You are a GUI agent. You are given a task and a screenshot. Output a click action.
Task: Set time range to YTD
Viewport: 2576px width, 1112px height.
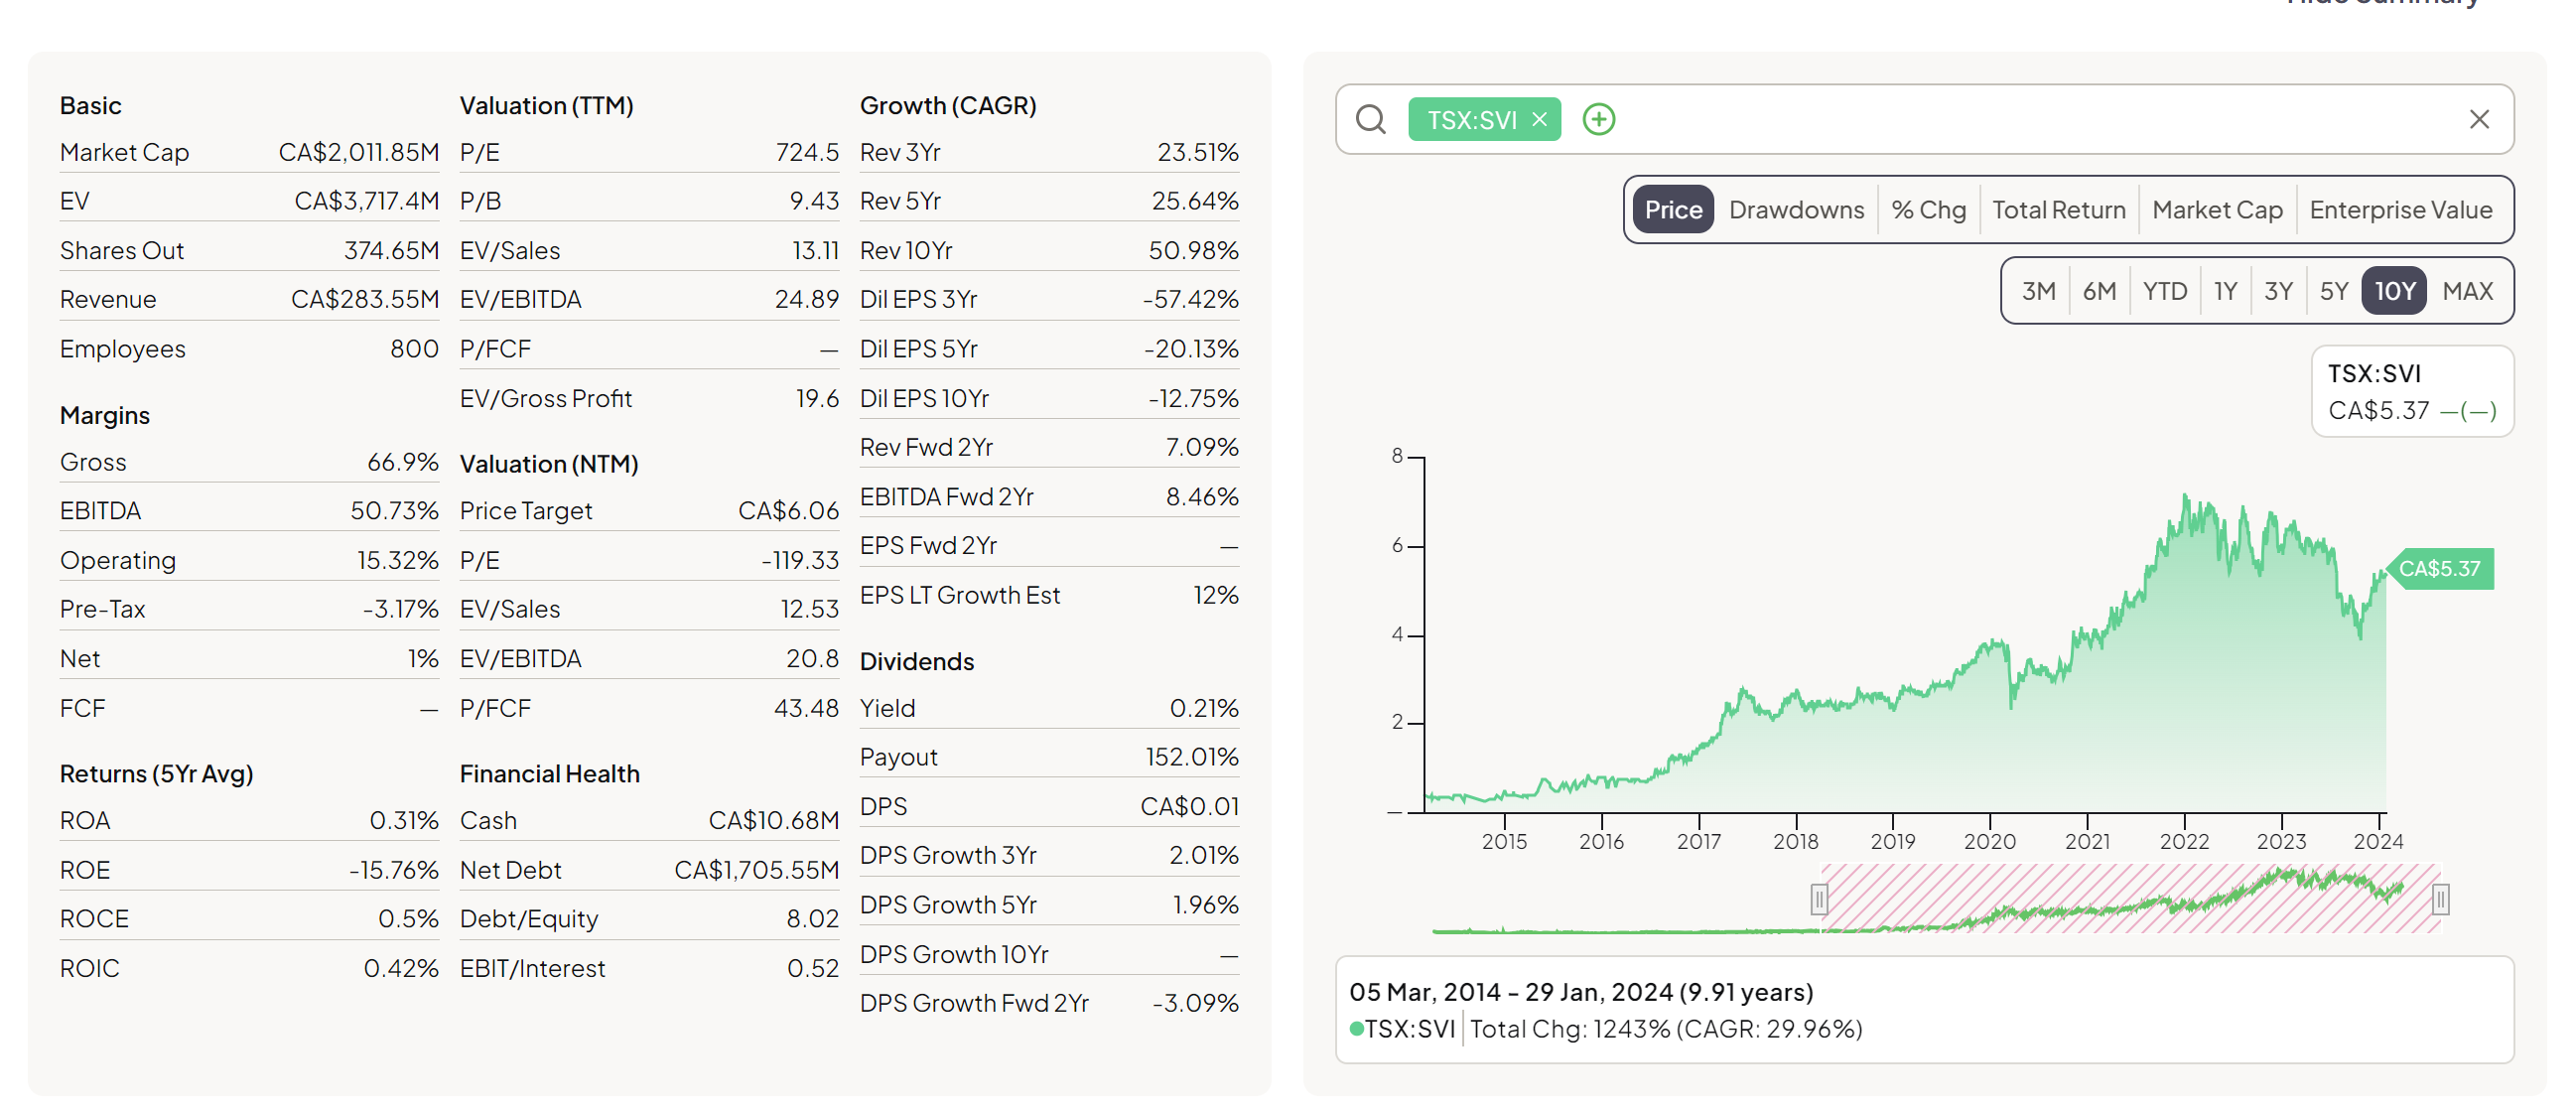[x=2164, y=291]
